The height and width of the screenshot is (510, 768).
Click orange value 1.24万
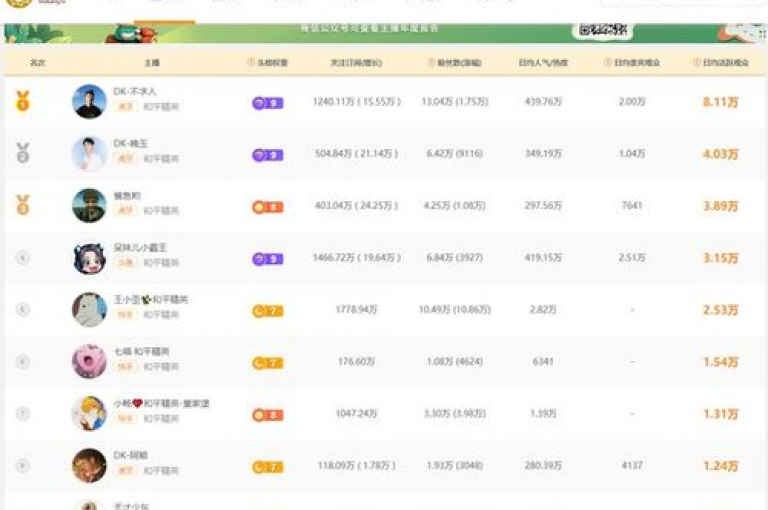point(720,466)
